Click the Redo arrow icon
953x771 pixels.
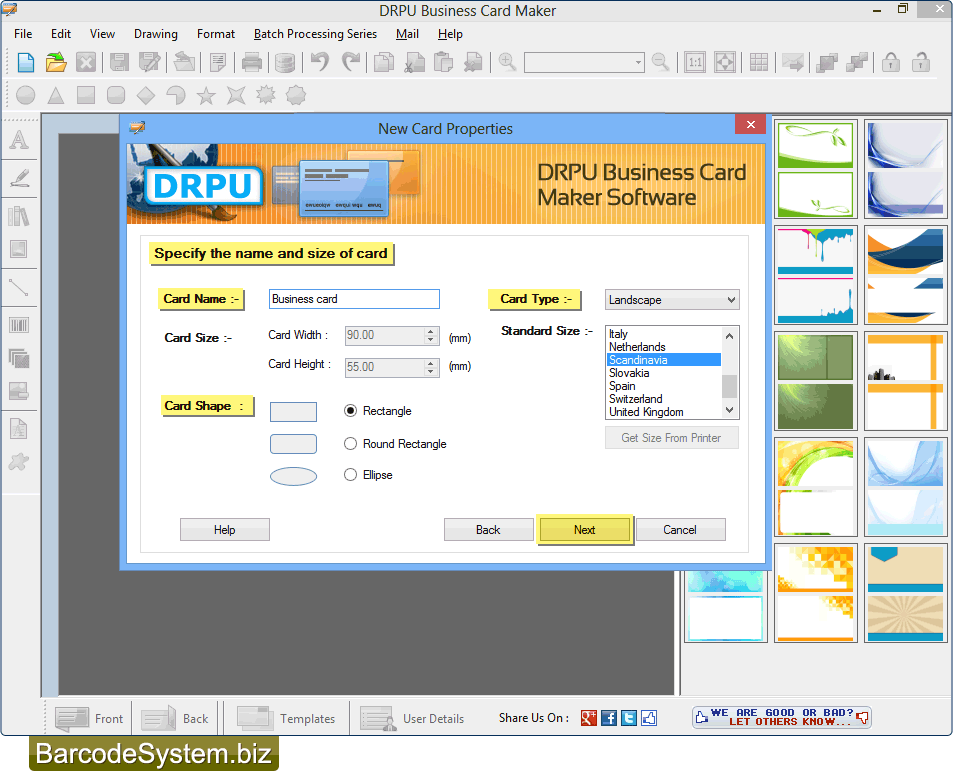click(x=351, y=61)
